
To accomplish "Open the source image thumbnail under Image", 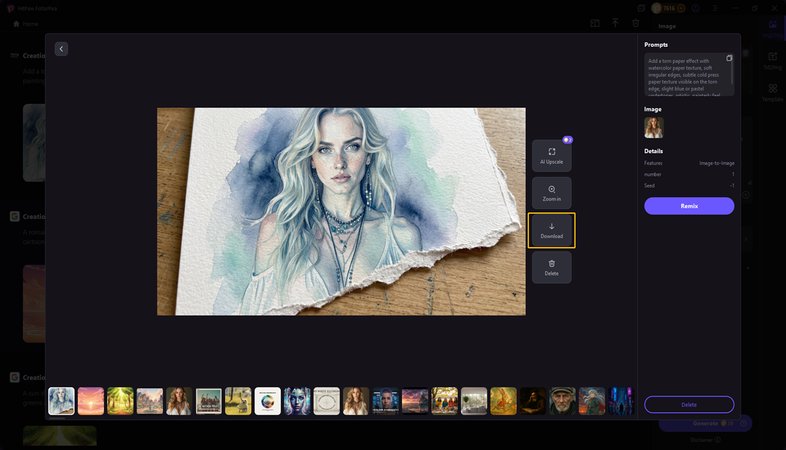I will (654, 128).
